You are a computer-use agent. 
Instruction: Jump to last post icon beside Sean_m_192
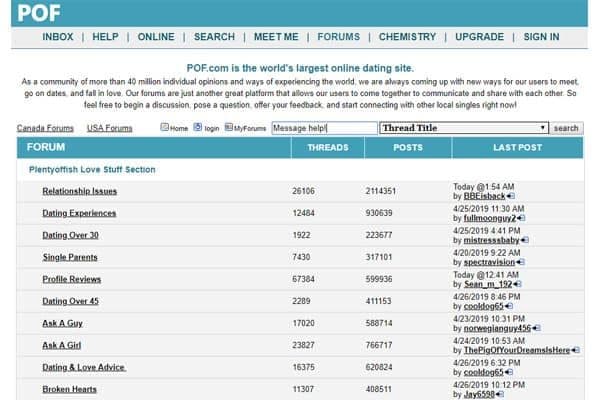point(516,285)
